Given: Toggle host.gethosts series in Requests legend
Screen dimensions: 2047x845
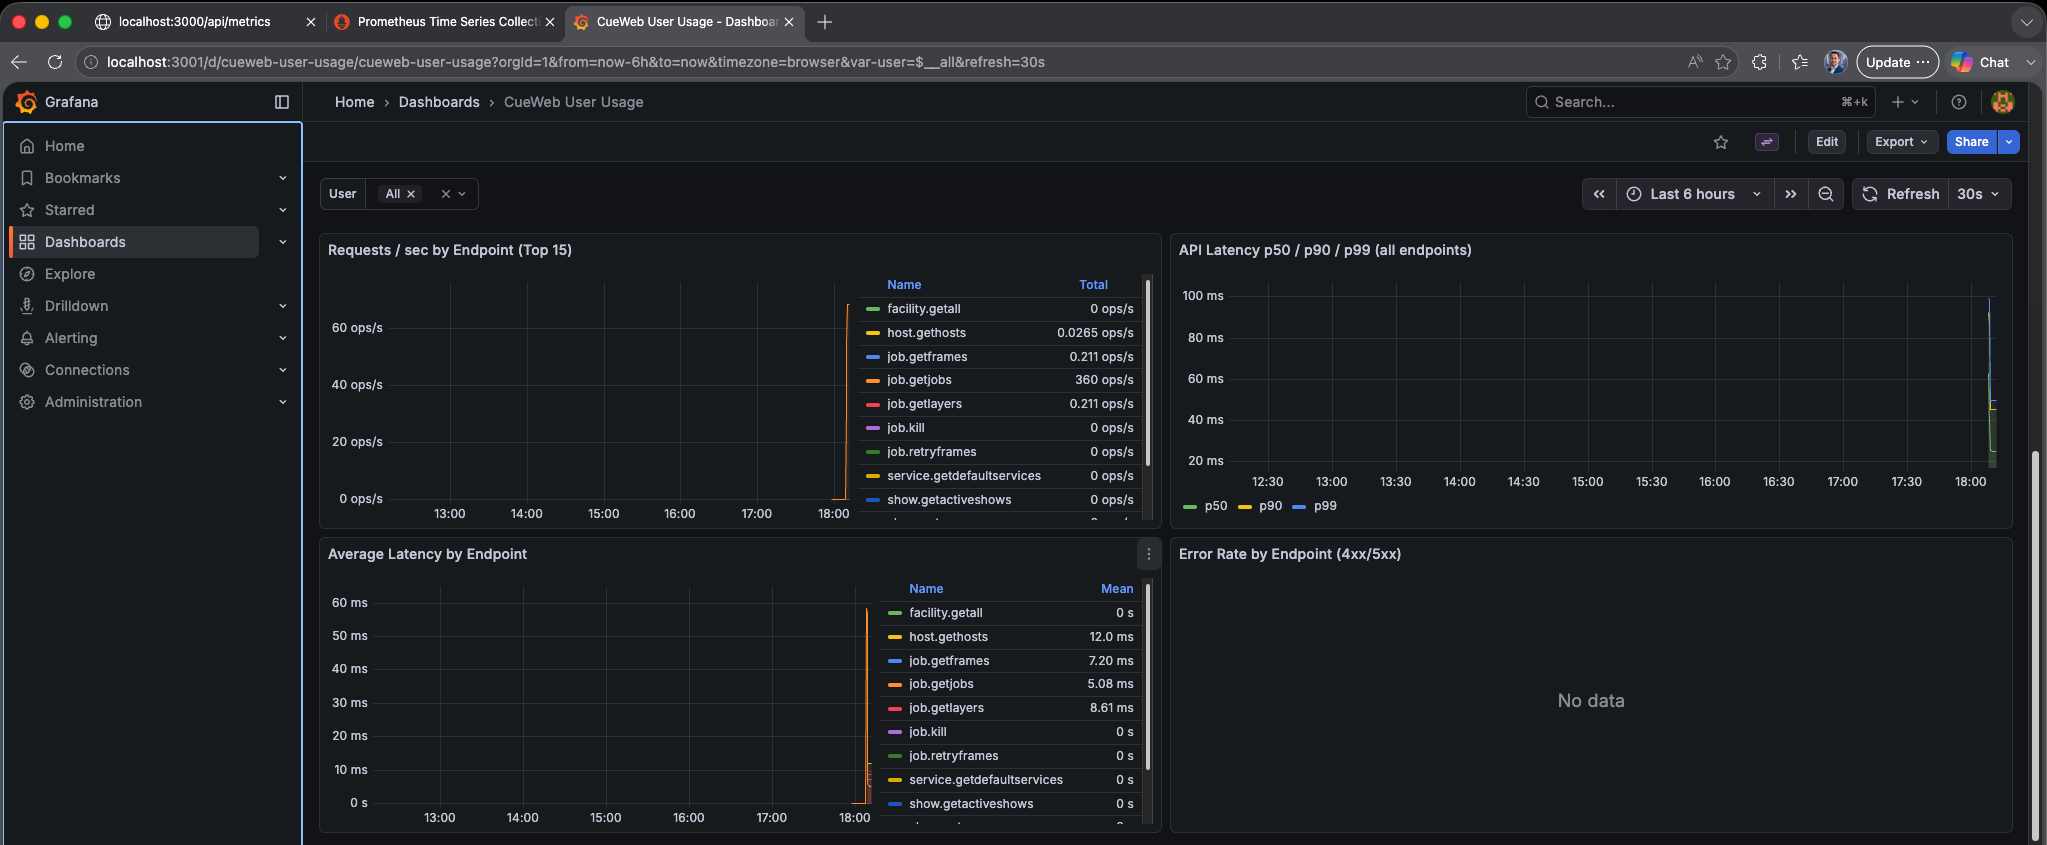Looking at the screenshot, I should [926, 333].
